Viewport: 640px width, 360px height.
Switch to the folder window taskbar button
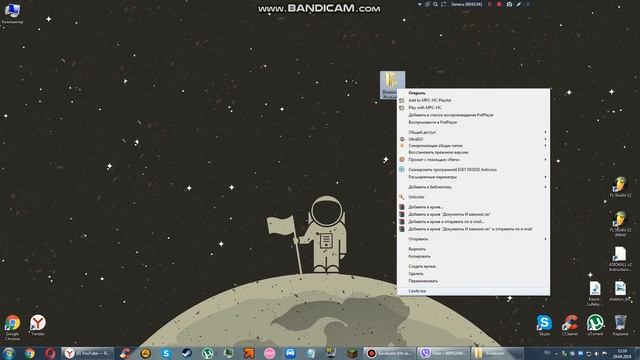[497, 353]
